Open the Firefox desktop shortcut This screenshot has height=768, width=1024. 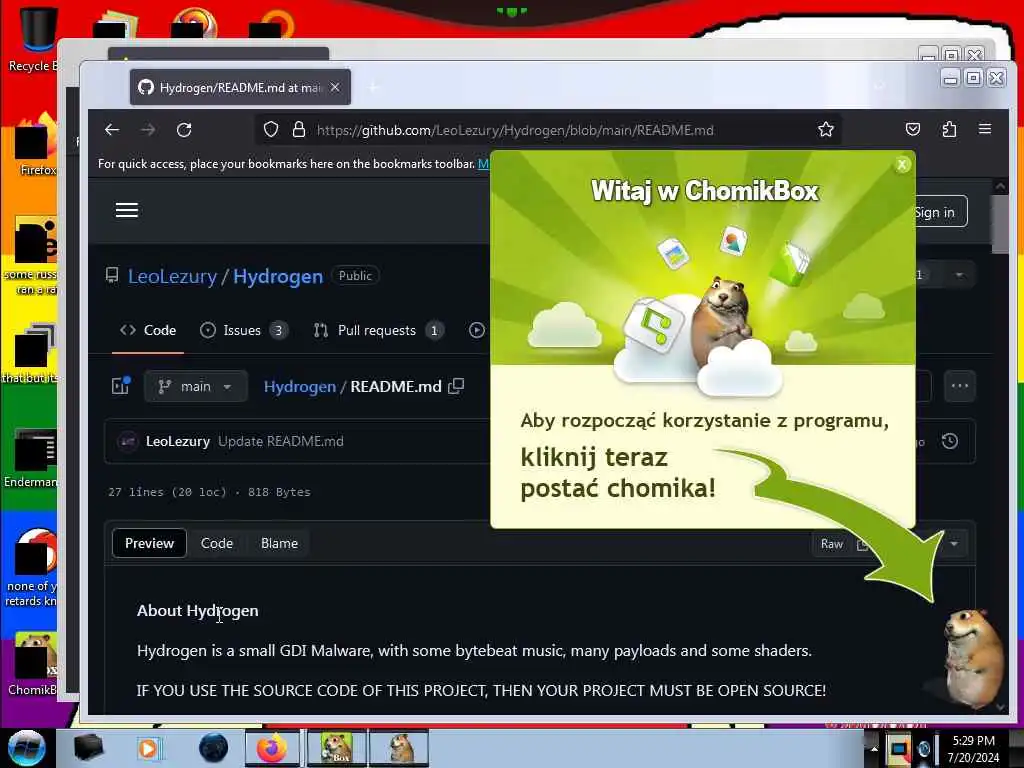click(x=36, y=145)
